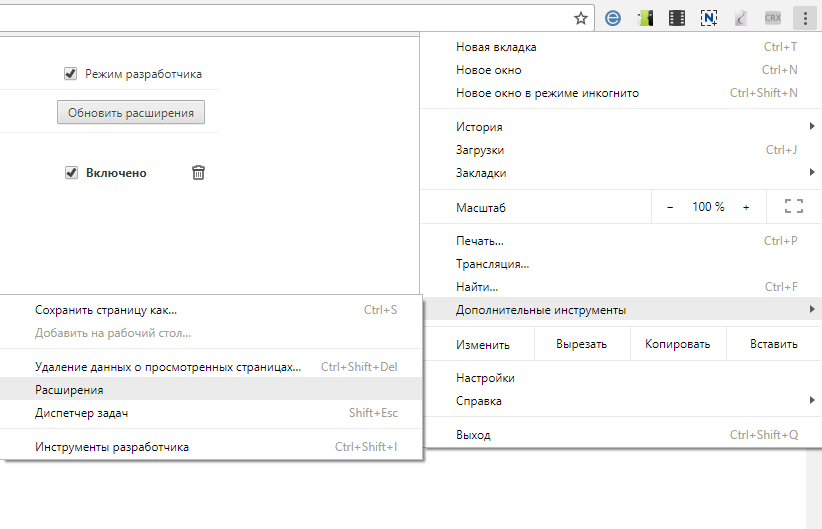The width and height of the screenshot is (822, 529).
Task: Increase zoom with the plus button
Action: 746,207
